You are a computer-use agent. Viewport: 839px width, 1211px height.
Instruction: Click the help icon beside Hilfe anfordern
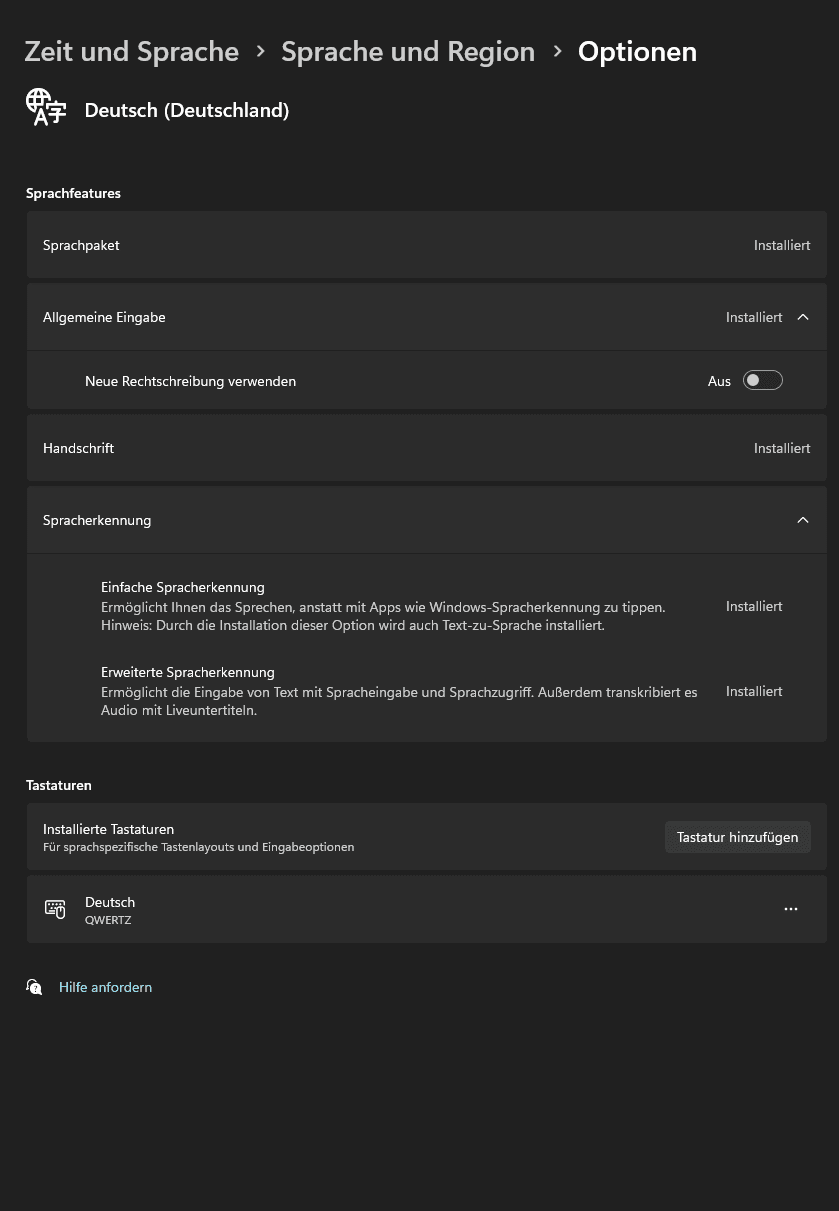pos(34,987)
